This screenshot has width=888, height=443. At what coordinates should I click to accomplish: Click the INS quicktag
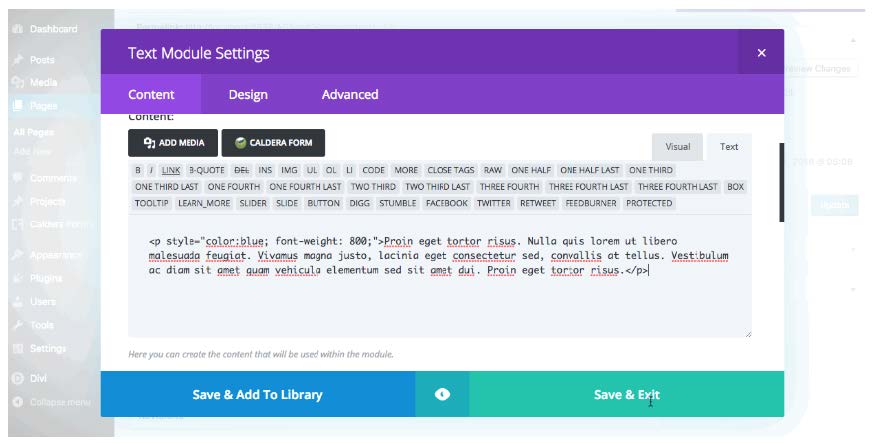point(265,170)
